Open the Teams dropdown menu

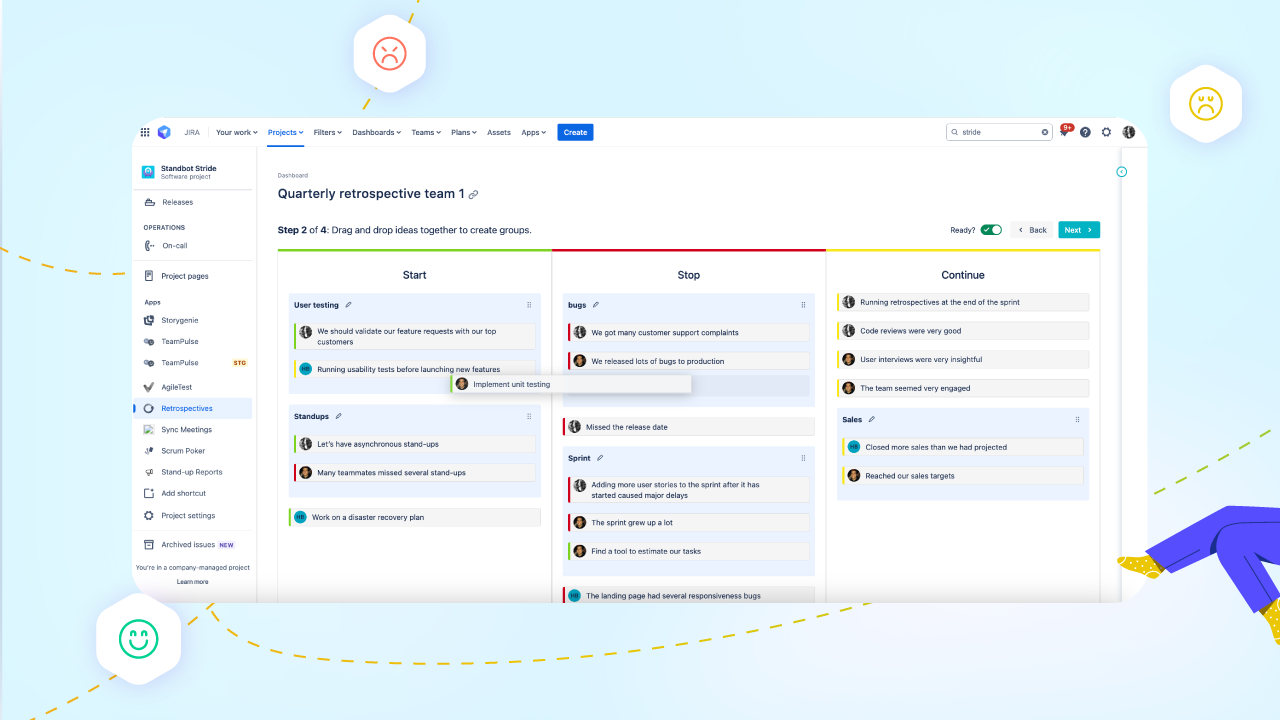(x=425, y=131)
